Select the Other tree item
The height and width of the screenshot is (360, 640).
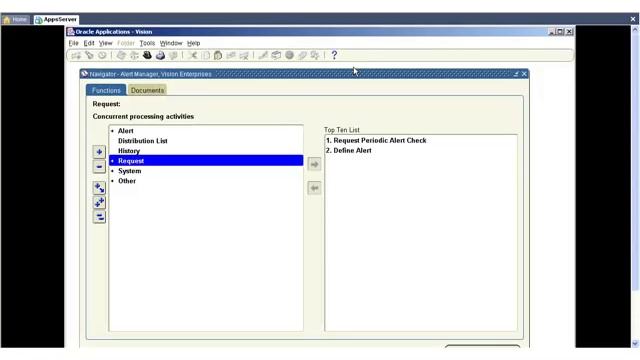[x=127, y=181]
